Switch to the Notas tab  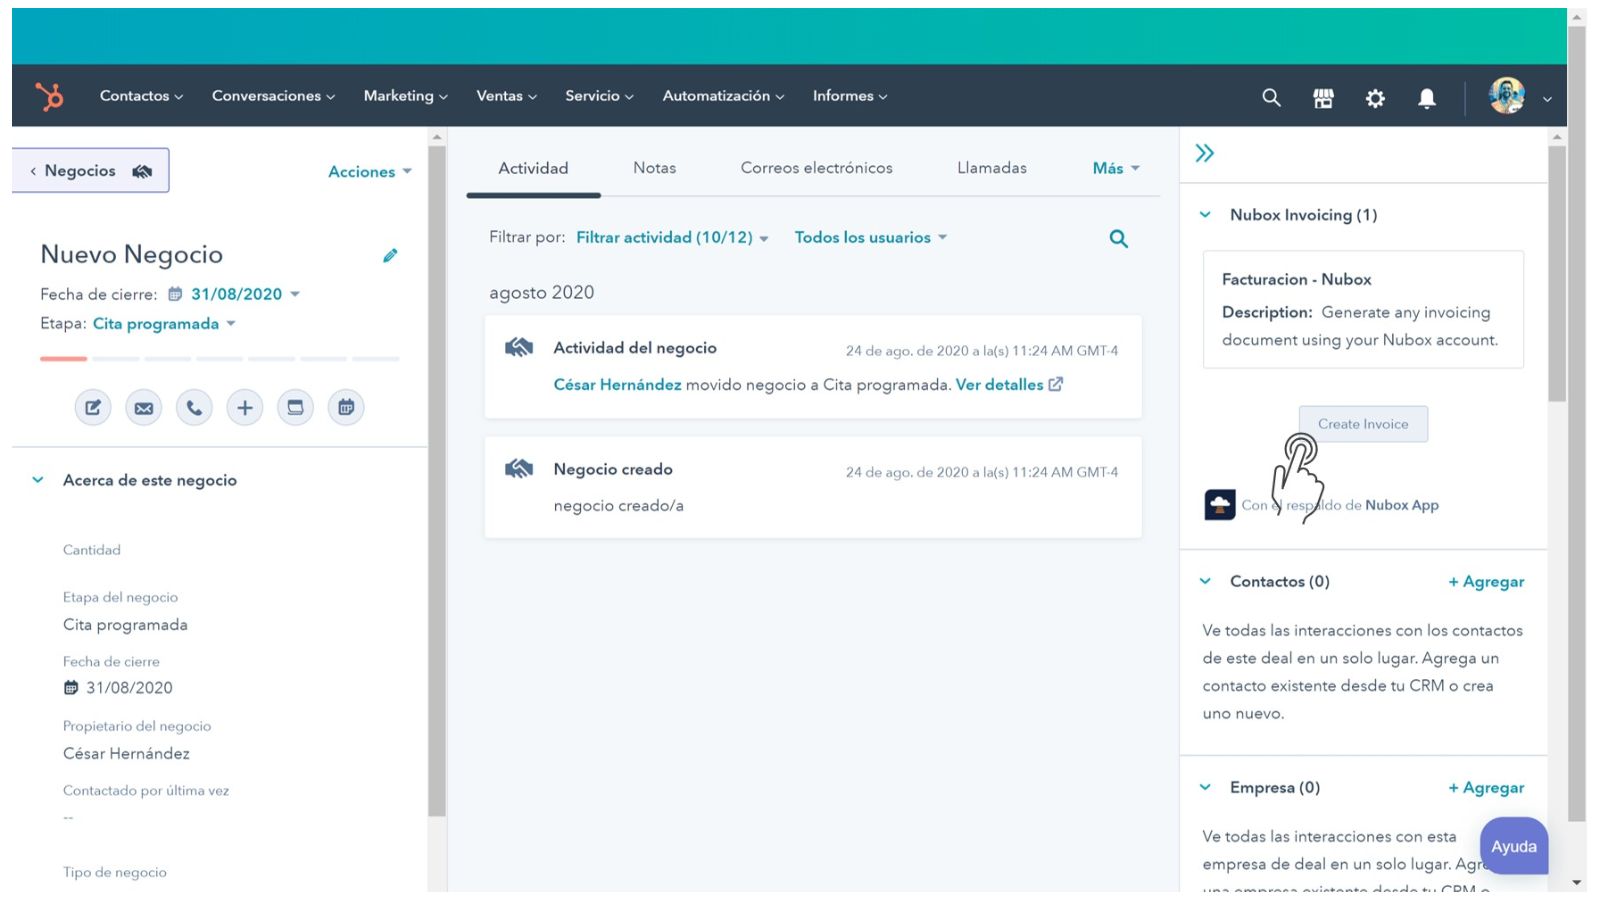click(x=654, y=167)
